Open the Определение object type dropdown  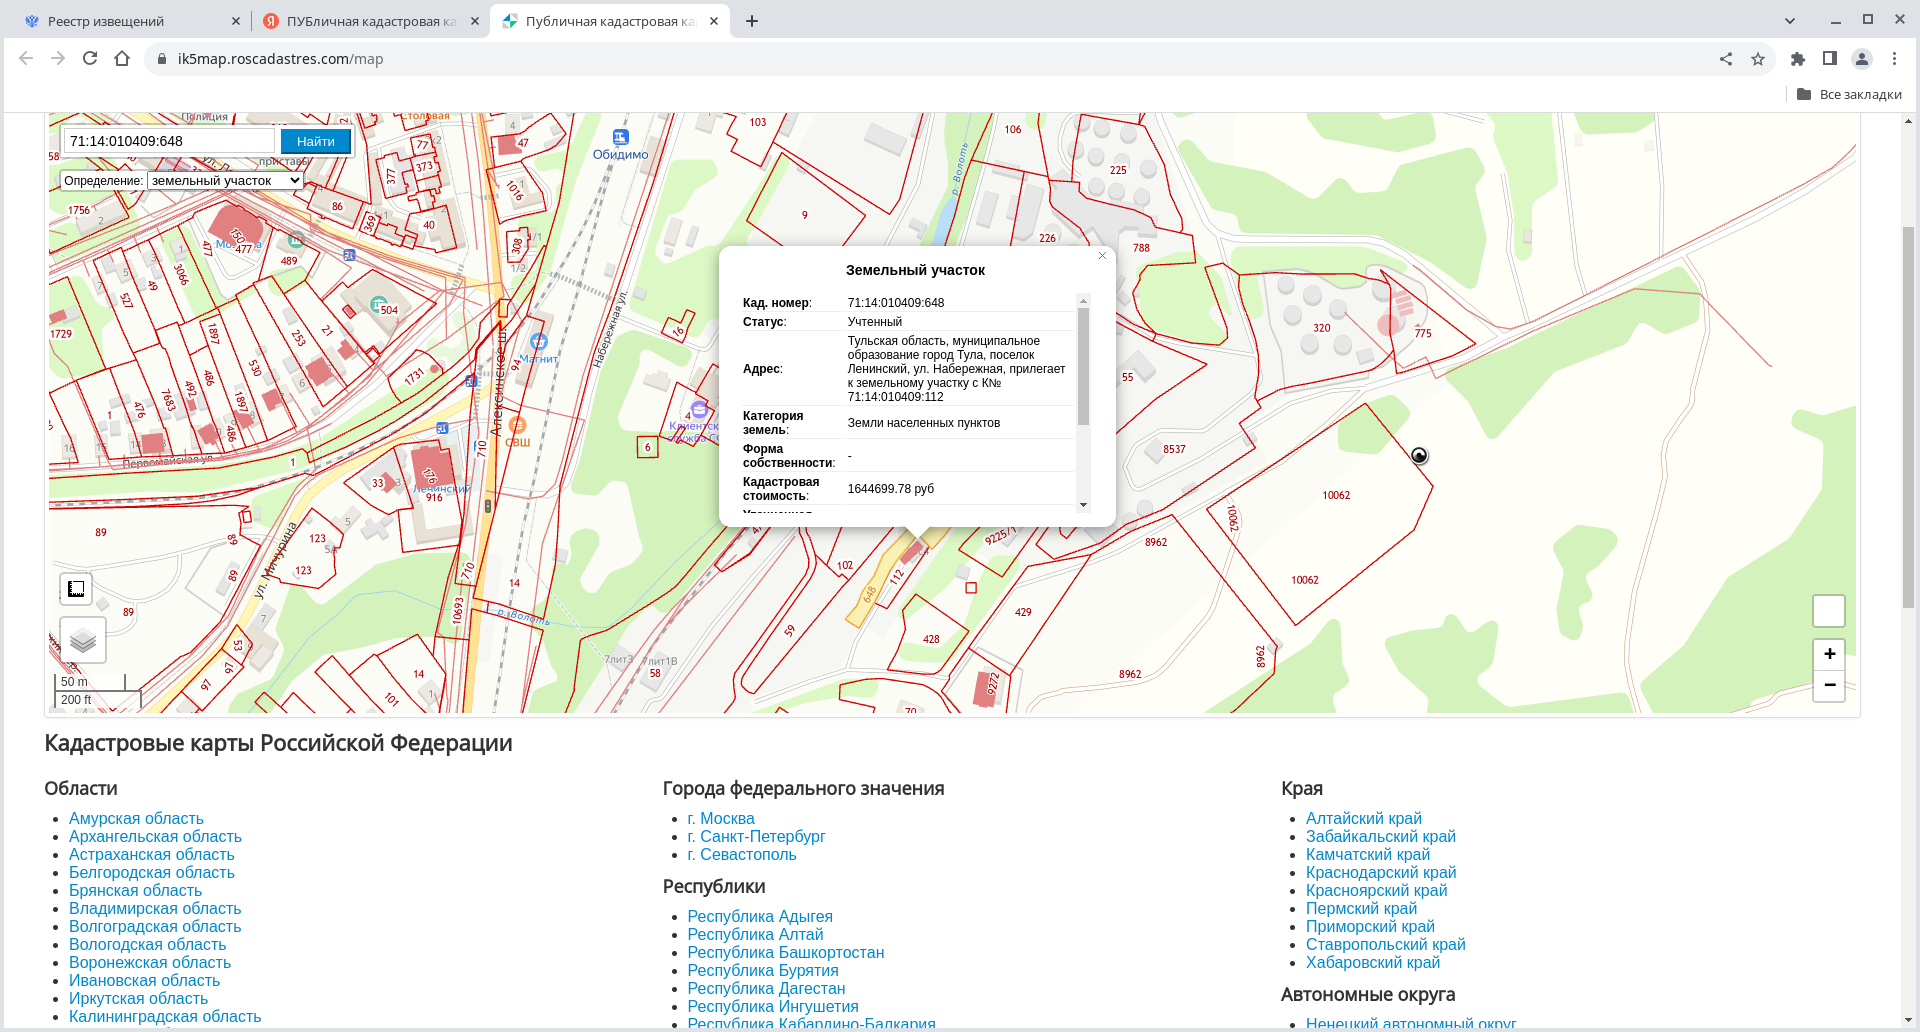pos(225,181)
